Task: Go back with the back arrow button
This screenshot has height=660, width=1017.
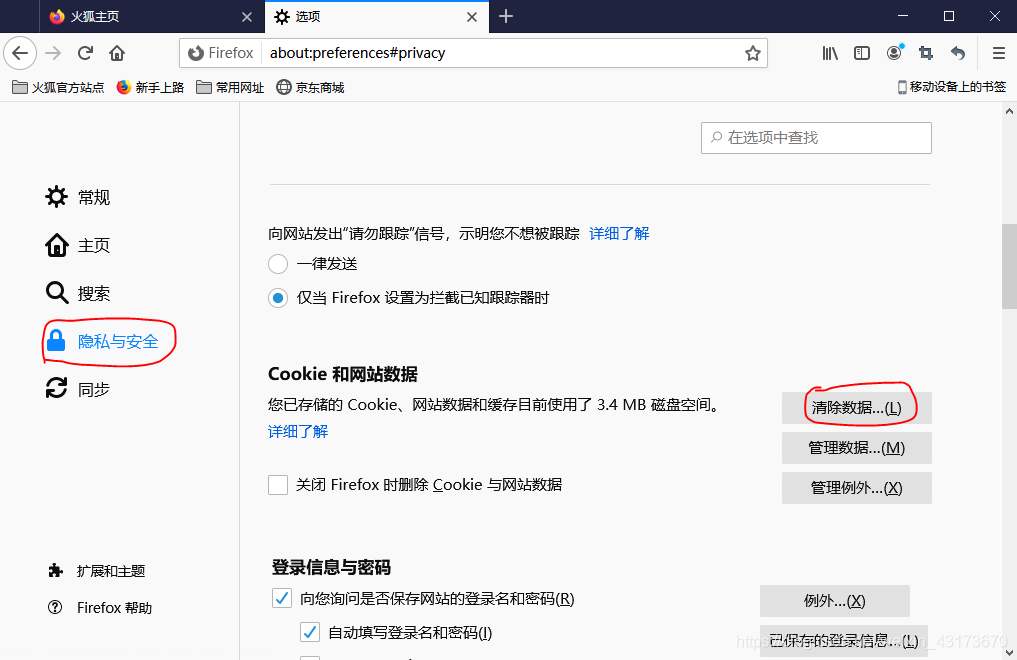Action: [20, 53]
